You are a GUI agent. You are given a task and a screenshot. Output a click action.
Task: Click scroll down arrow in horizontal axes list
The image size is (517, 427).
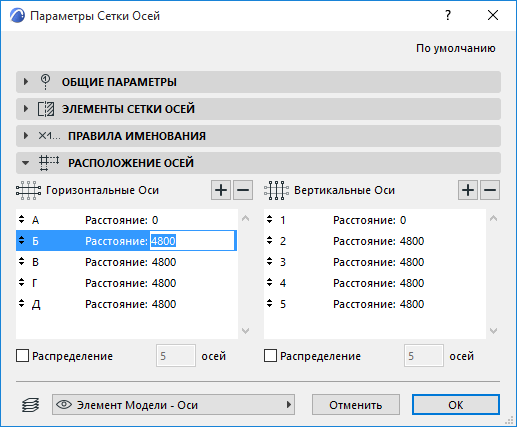click(246, 331)
